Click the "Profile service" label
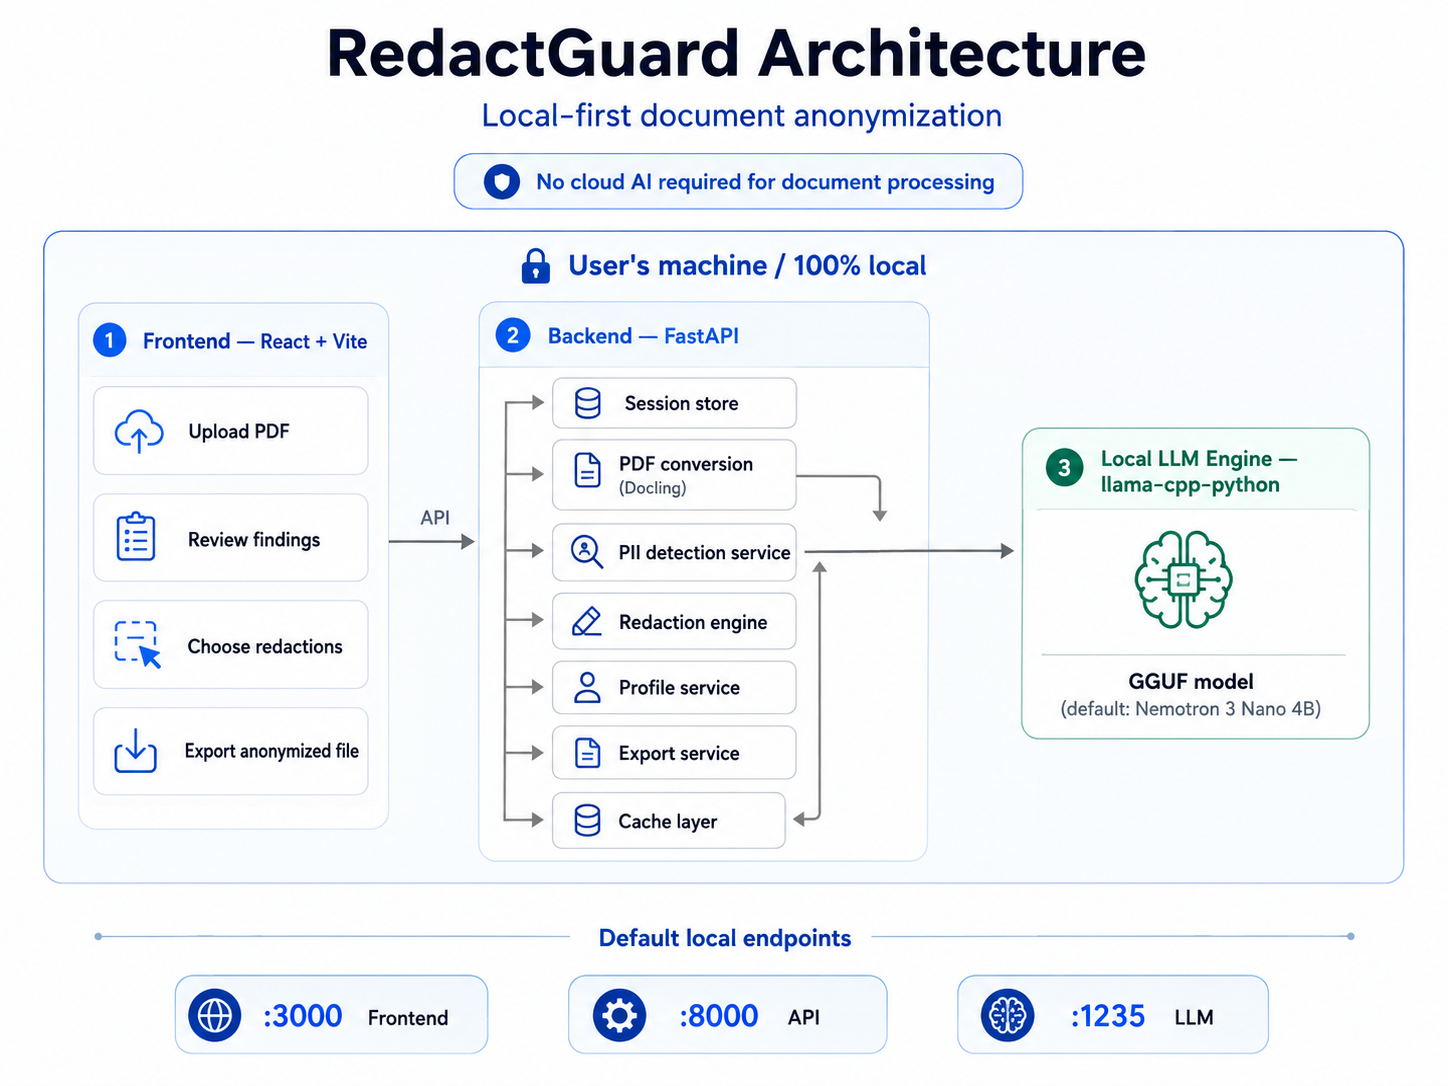Image resolution: width=1448 pixels, height=1086 pixels. [x=679, y=688]
